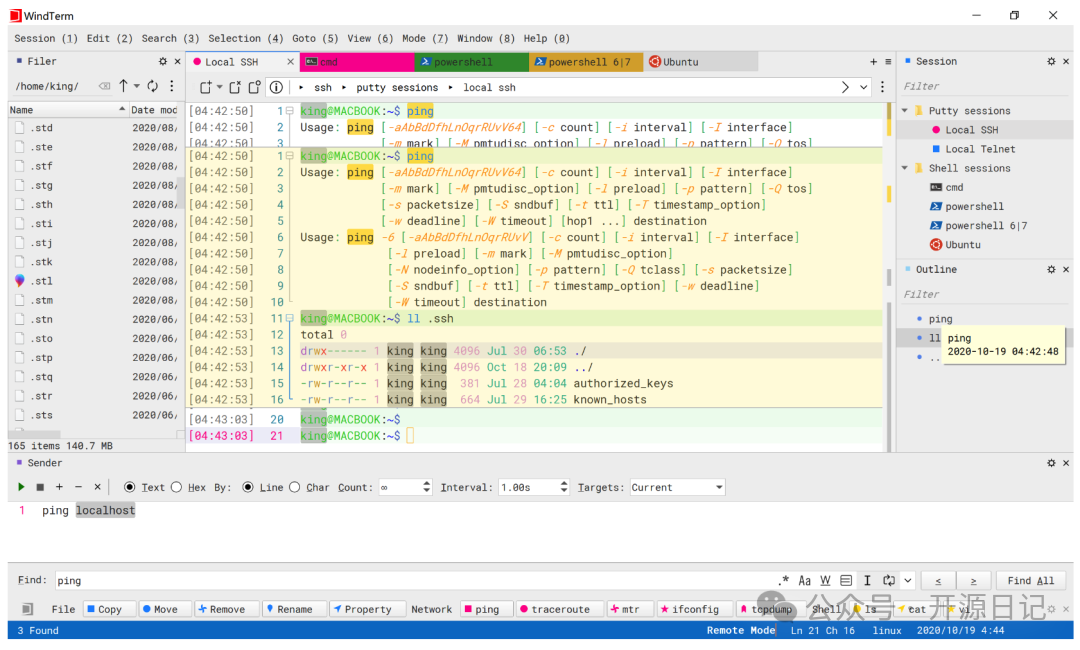This screenshot has height=650, width=1080.
Task: Click the Find text input field
Action: pos(400,580)
